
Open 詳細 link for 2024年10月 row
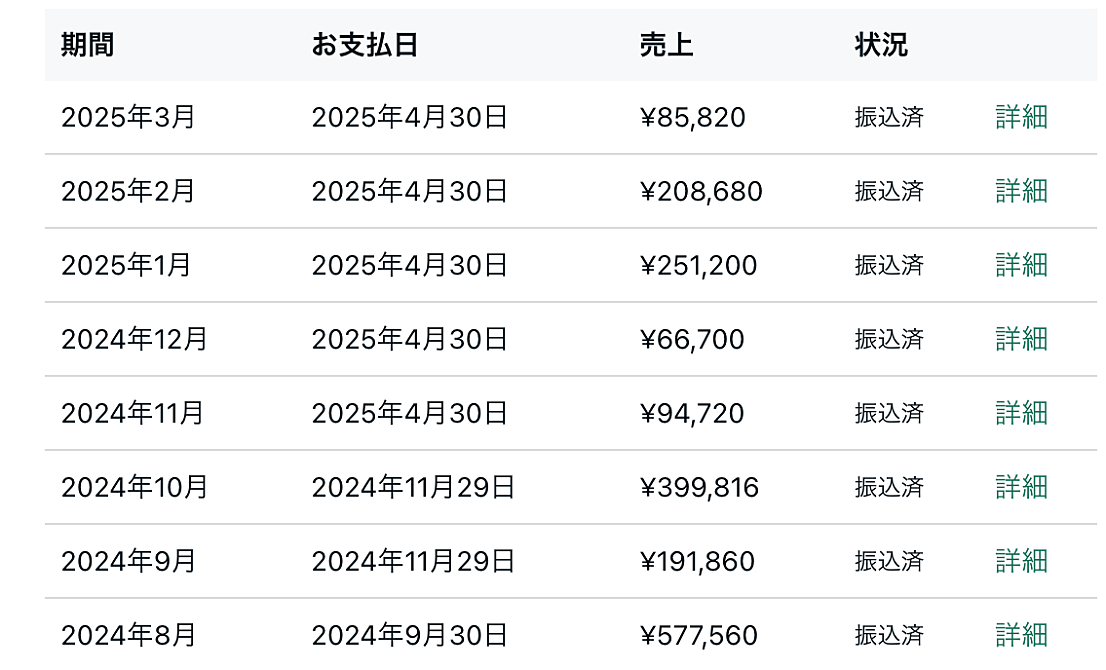[1021, 487]
